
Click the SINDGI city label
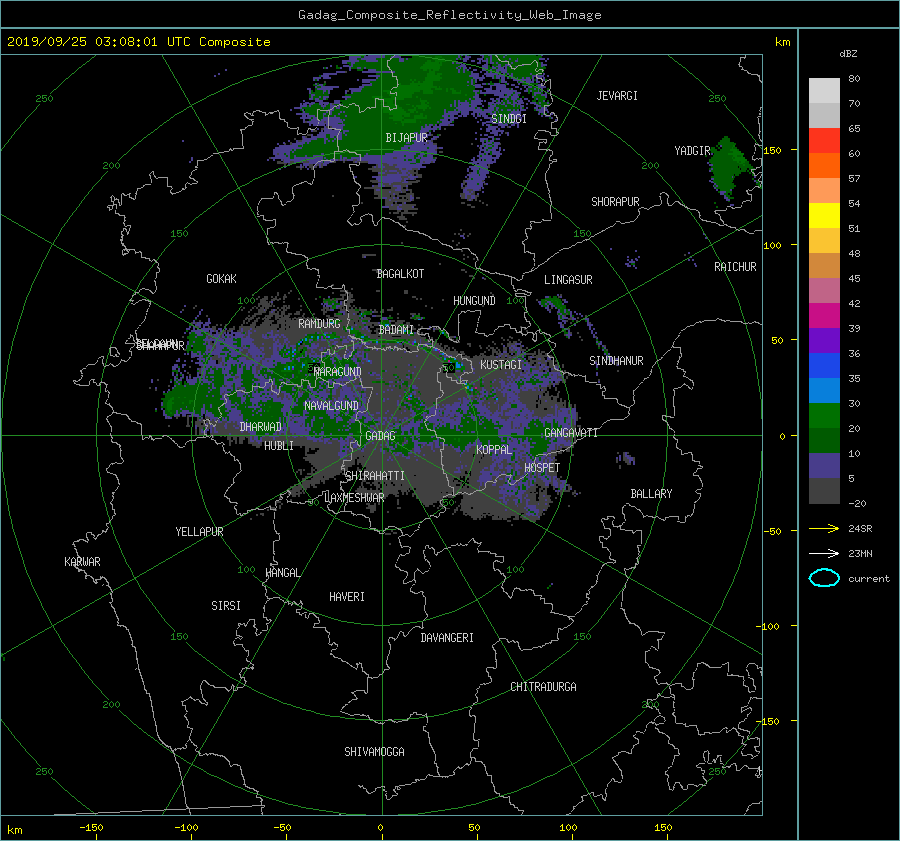509,119
